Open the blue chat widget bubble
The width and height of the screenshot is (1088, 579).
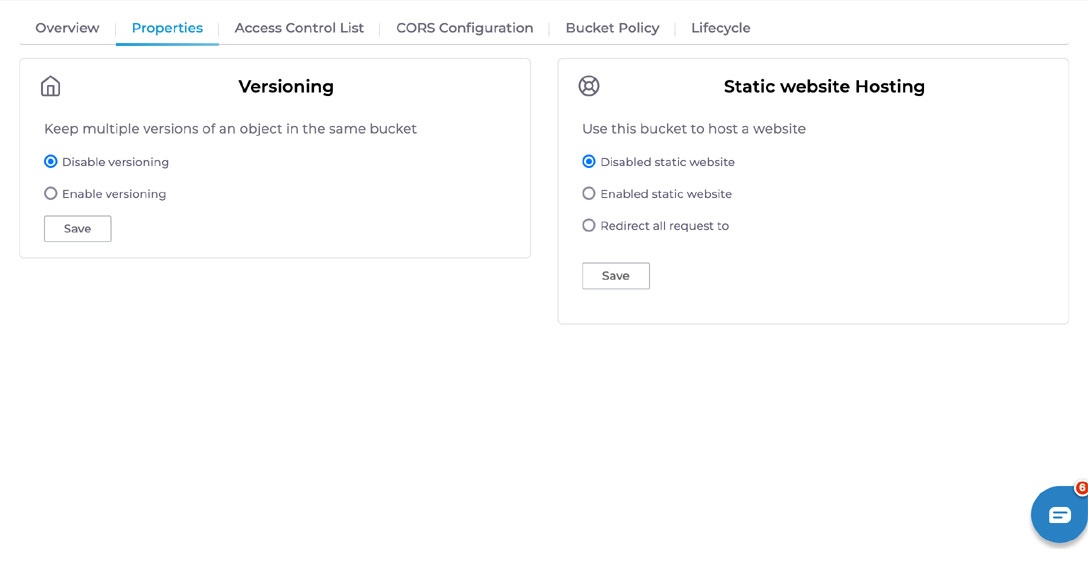pos(1058,515)
